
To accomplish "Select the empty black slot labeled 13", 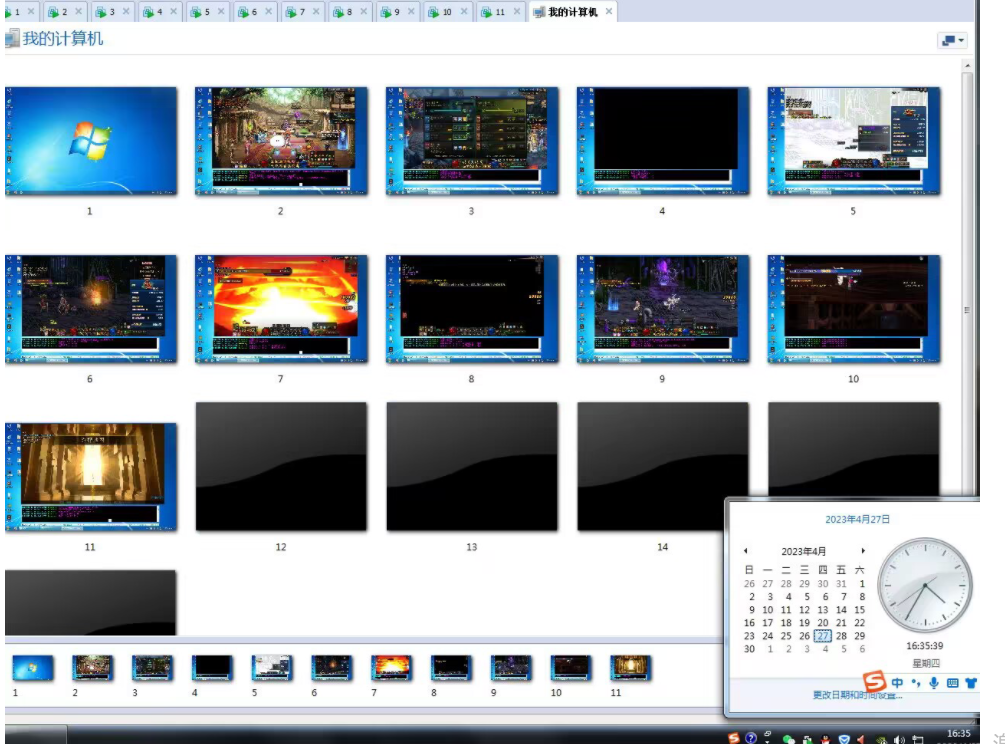I will tap(472, 467).
